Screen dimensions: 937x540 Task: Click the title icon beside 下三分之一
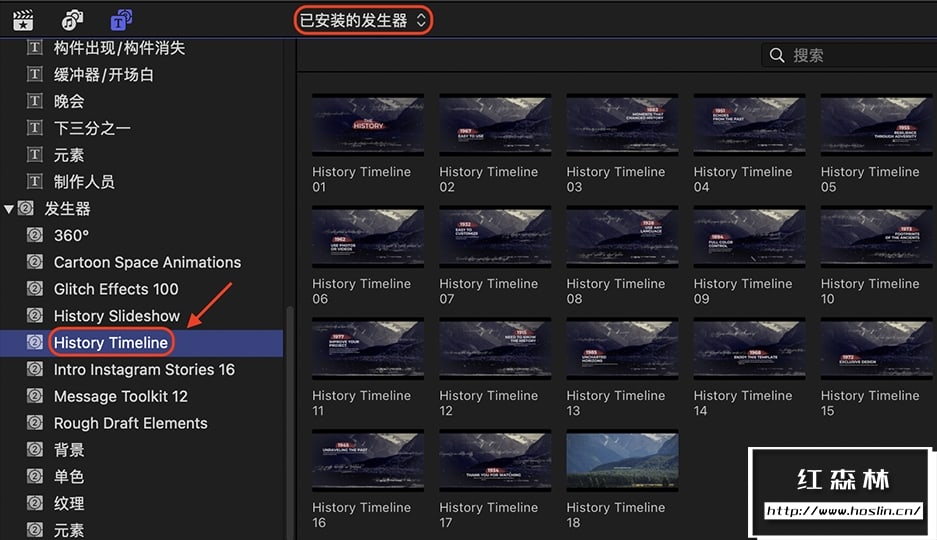(x=35, y=127)
